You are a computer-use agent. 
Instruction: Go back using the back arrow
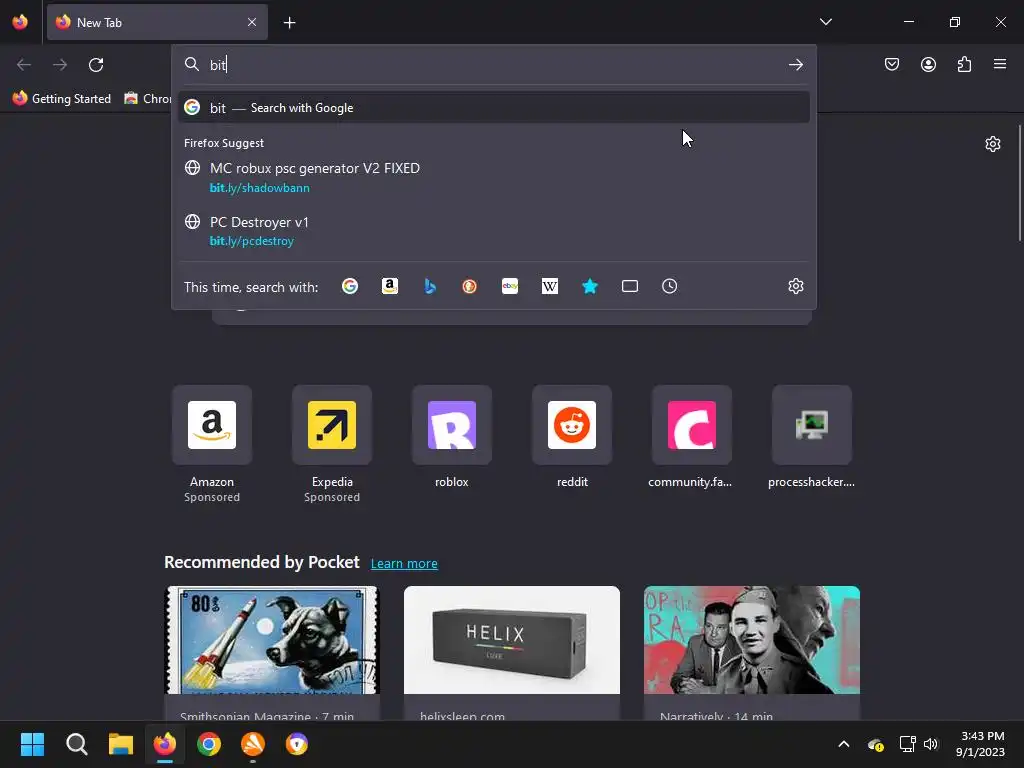24,65
